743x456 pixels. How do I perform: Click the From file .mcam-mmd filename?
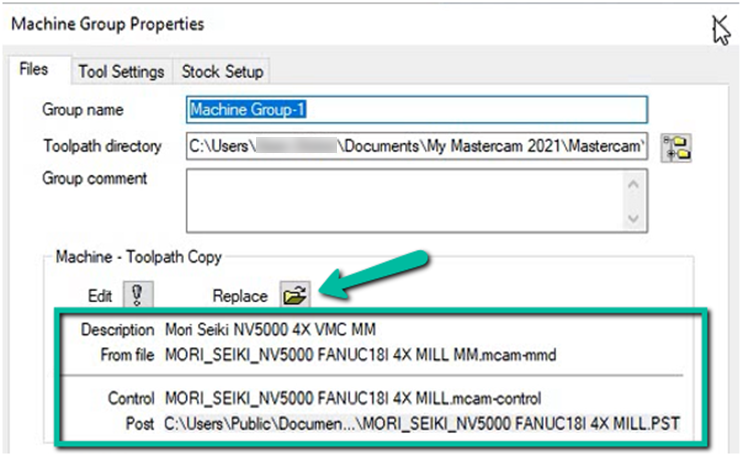(360, 355)
